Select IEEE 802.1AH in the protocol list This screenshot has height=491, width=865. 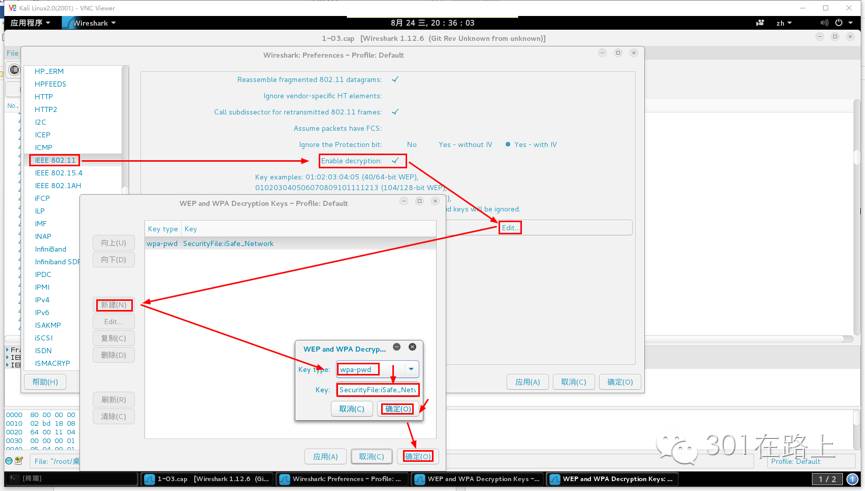coord(57,185)
